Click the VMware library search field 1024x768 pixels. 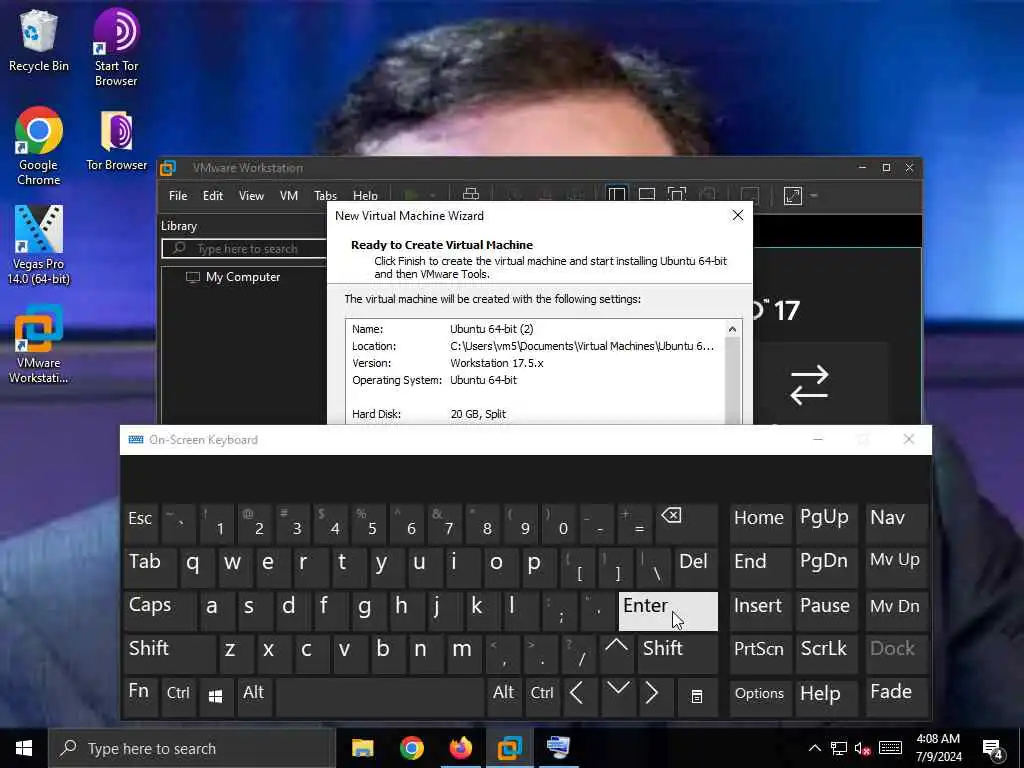244,249
